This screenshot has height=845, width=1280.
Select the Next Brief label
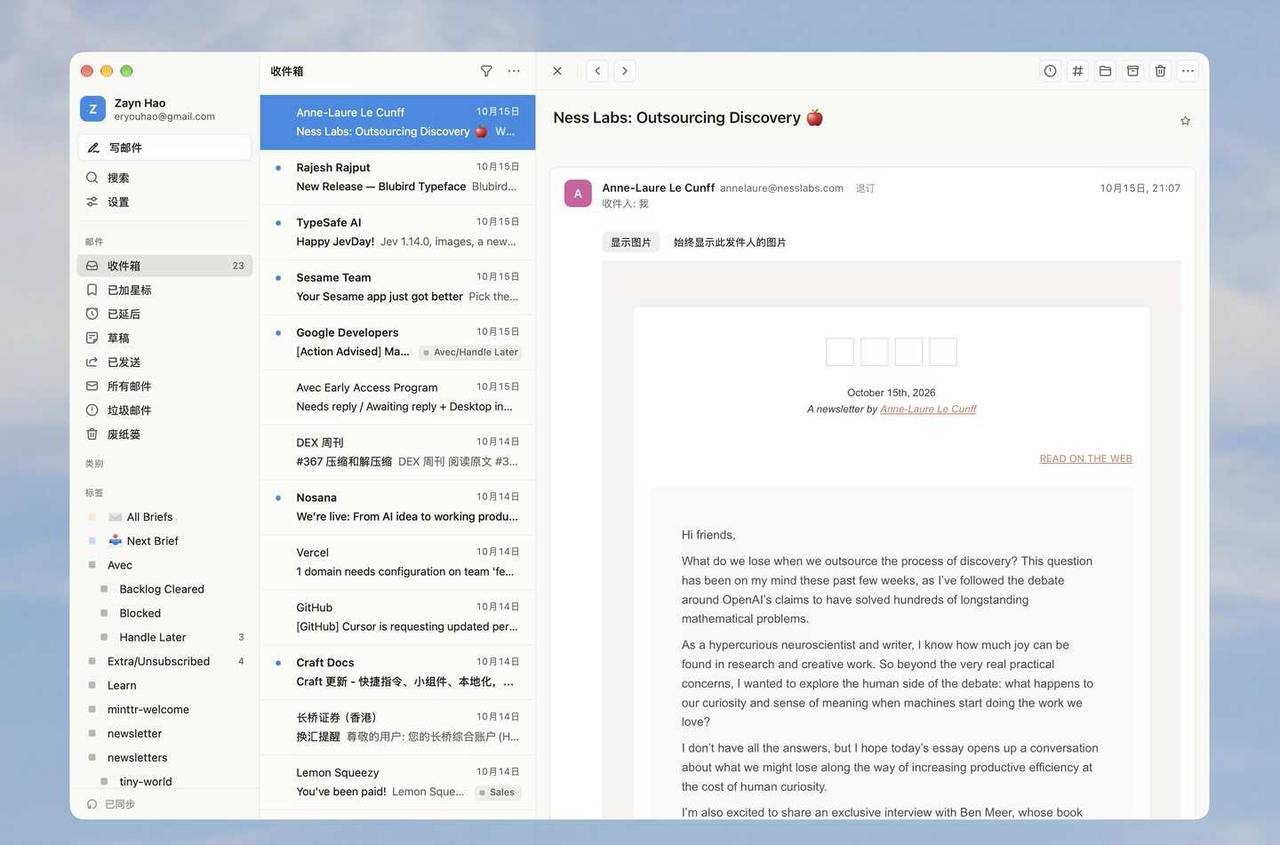point(165,541)
